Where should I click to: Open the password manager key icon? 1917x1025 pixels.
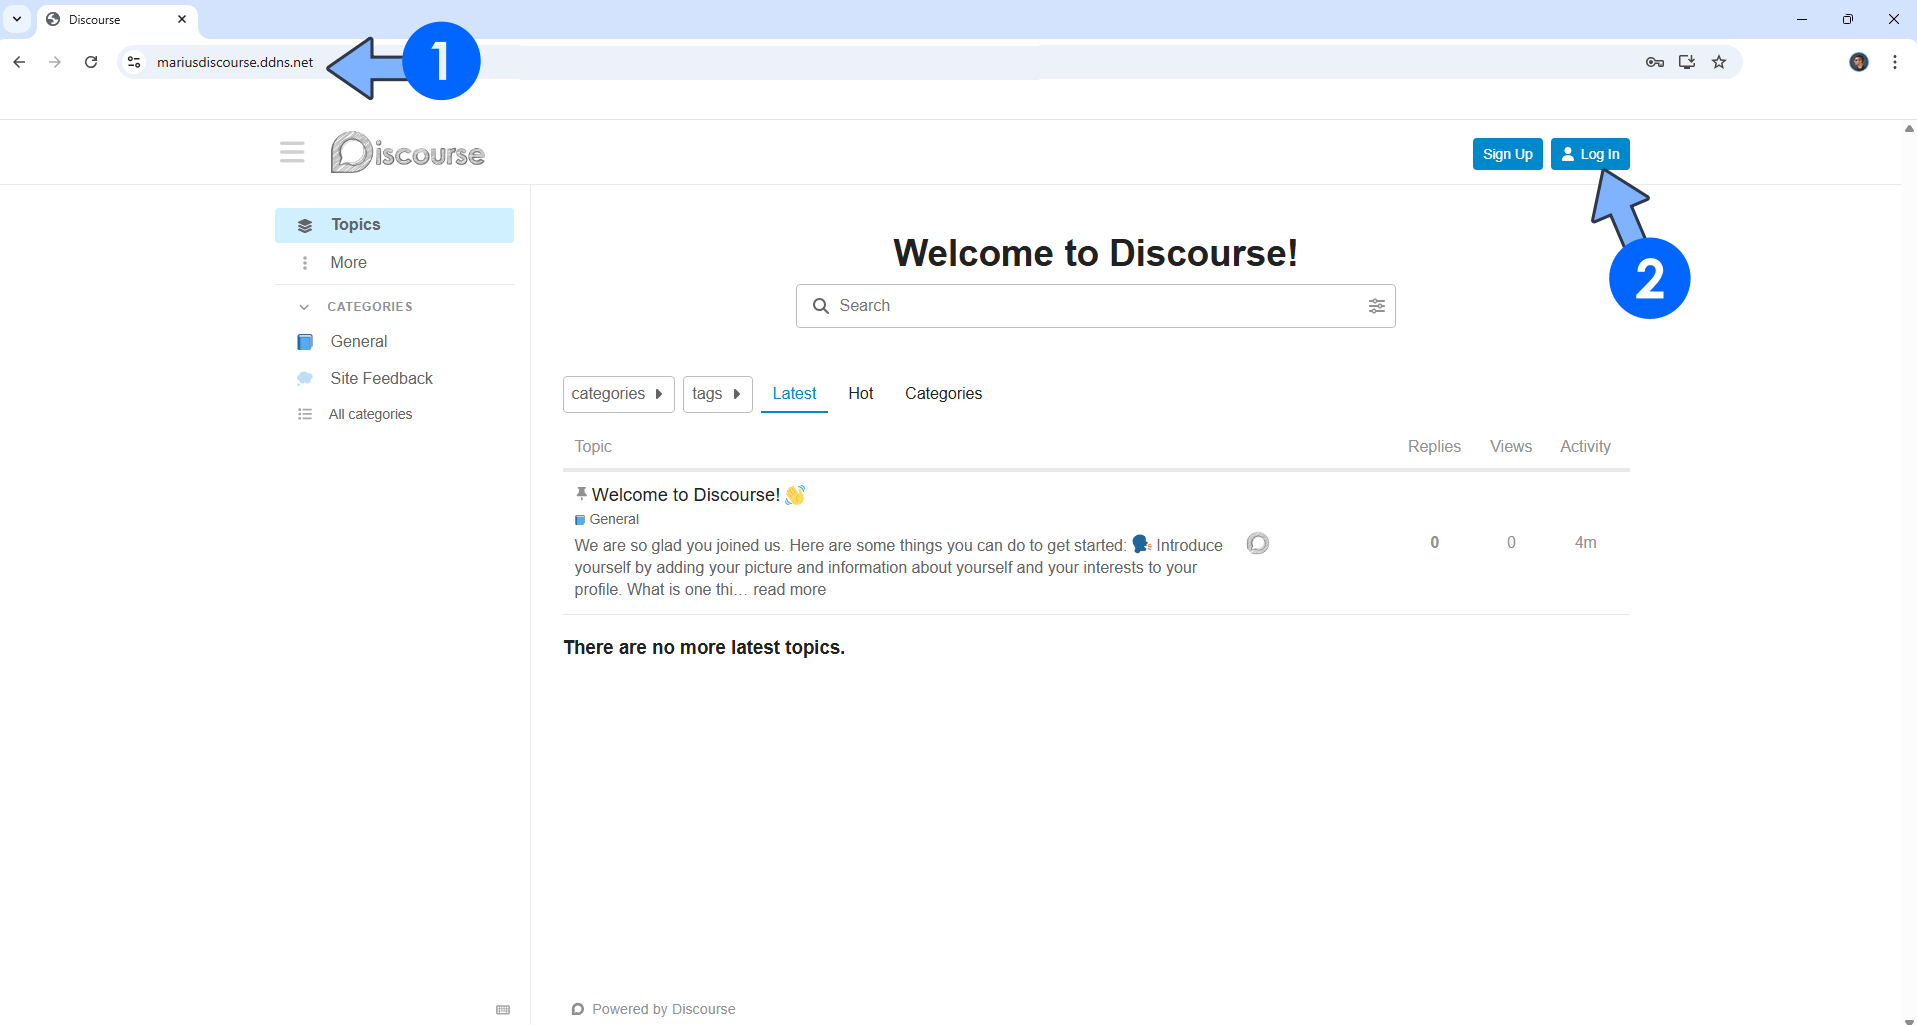1655,62
